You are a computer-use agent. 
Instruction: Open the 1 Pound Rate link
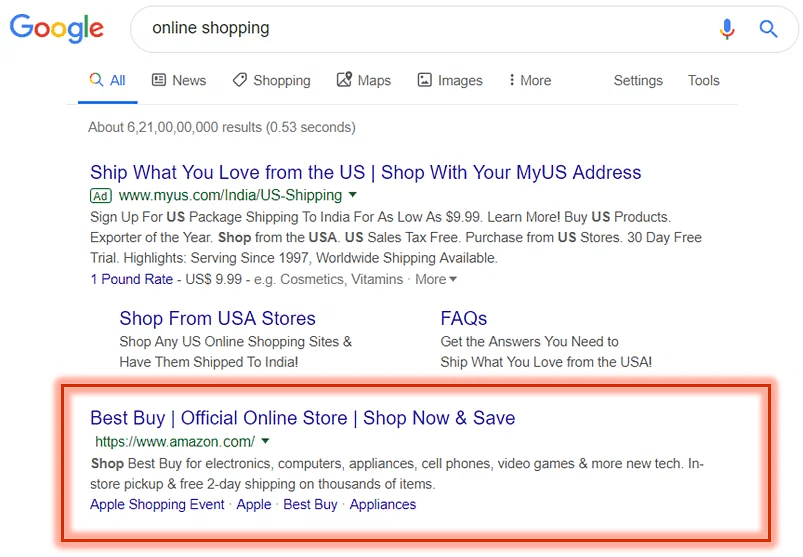tap(132, 280)
